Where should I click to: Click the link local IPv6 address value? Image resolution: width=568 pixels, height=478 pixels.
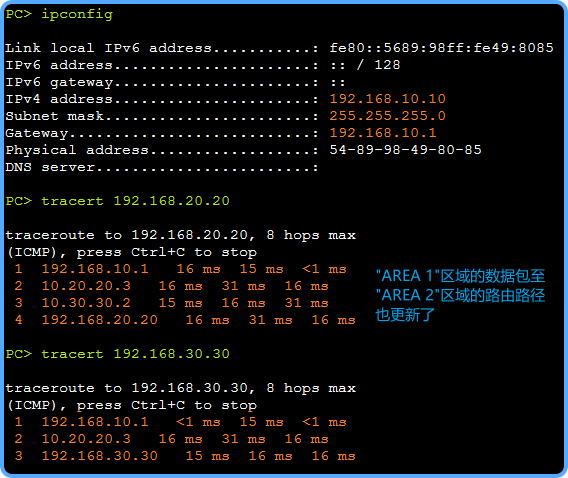click(441, 48)
